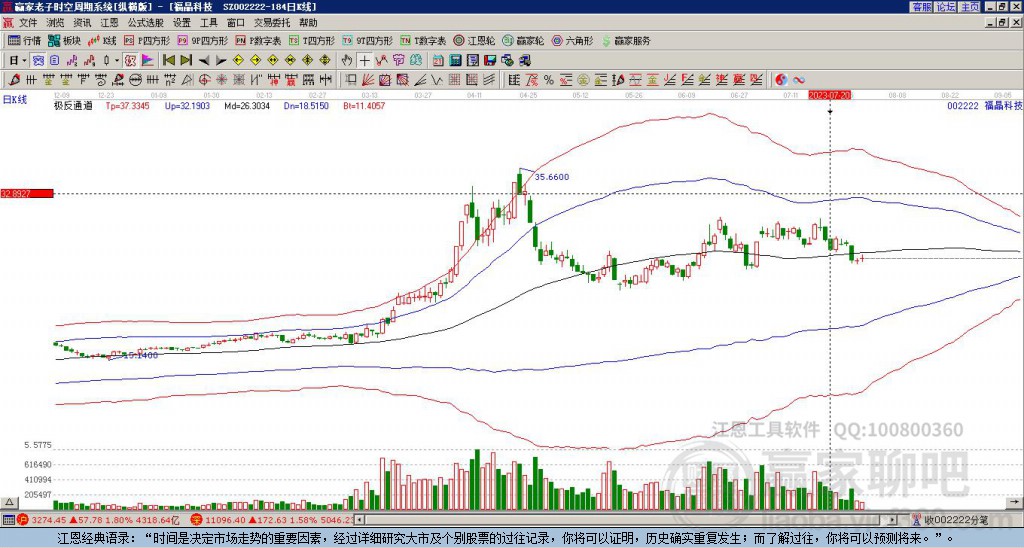
Task: Select the circled crosshair target tool
Action: click(x=204, y=80)
